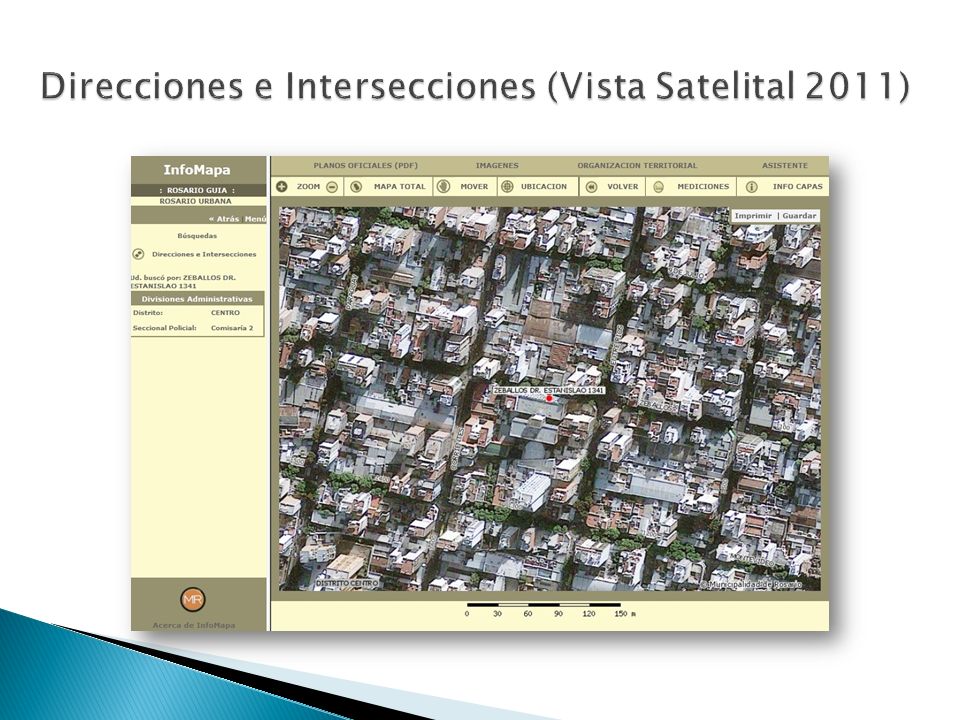This screenshot has width=960, height=720.
Task: Click the red location marker on map
Action: click(549, 399)
